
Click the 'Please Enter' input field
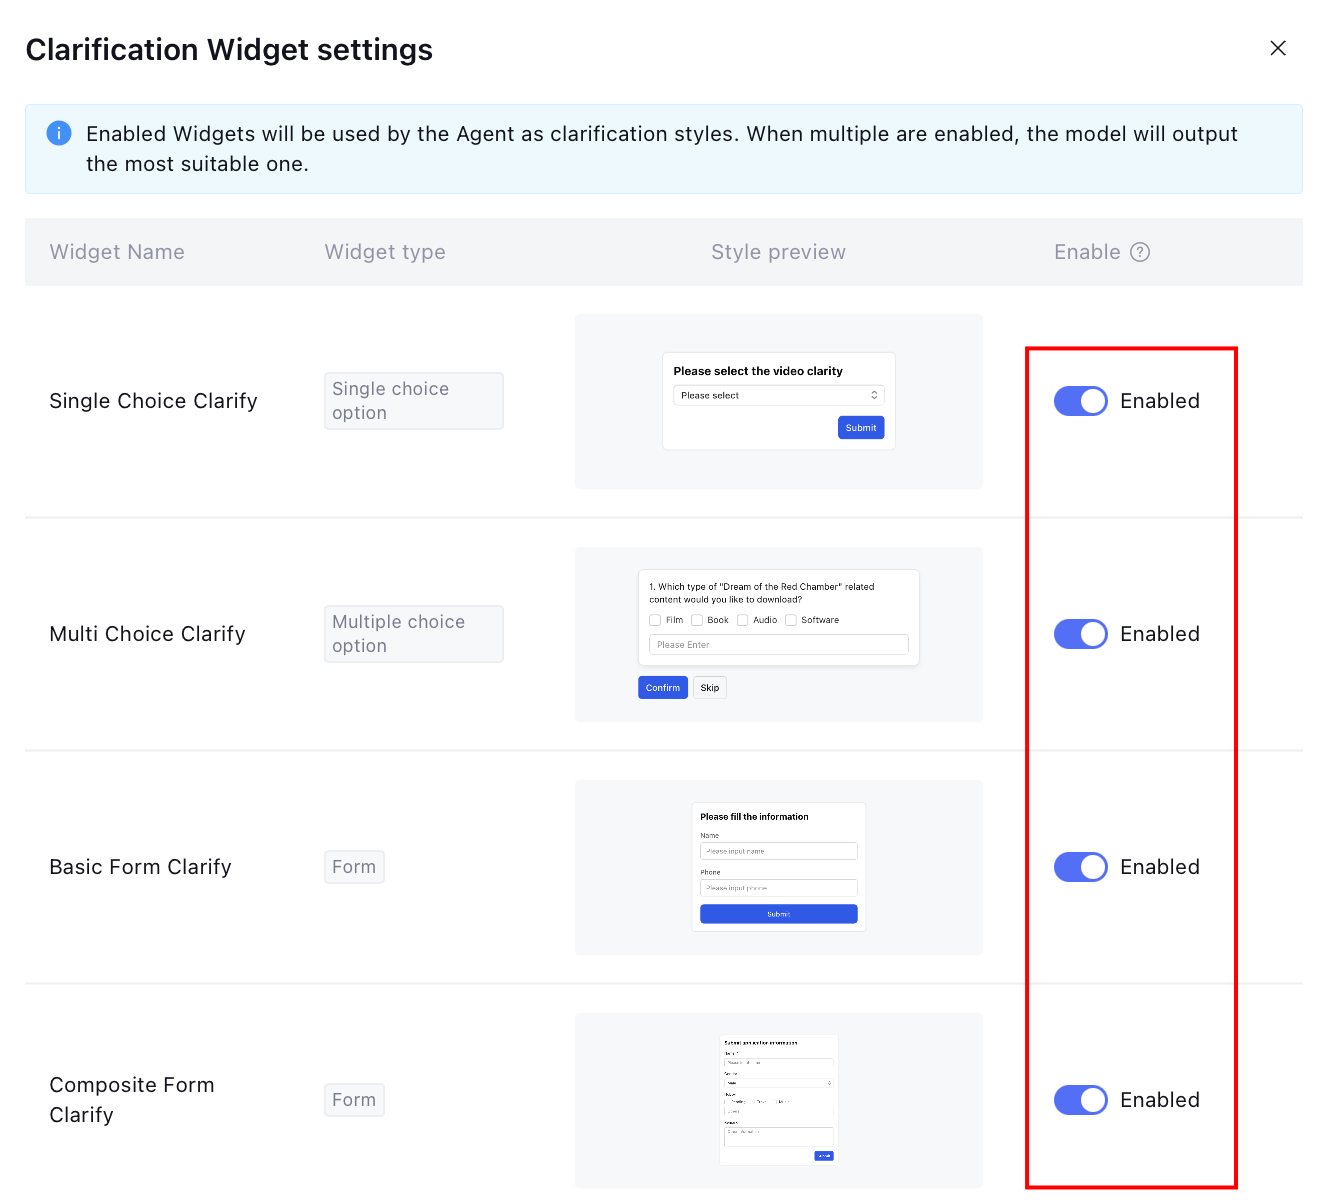point(778,645)
